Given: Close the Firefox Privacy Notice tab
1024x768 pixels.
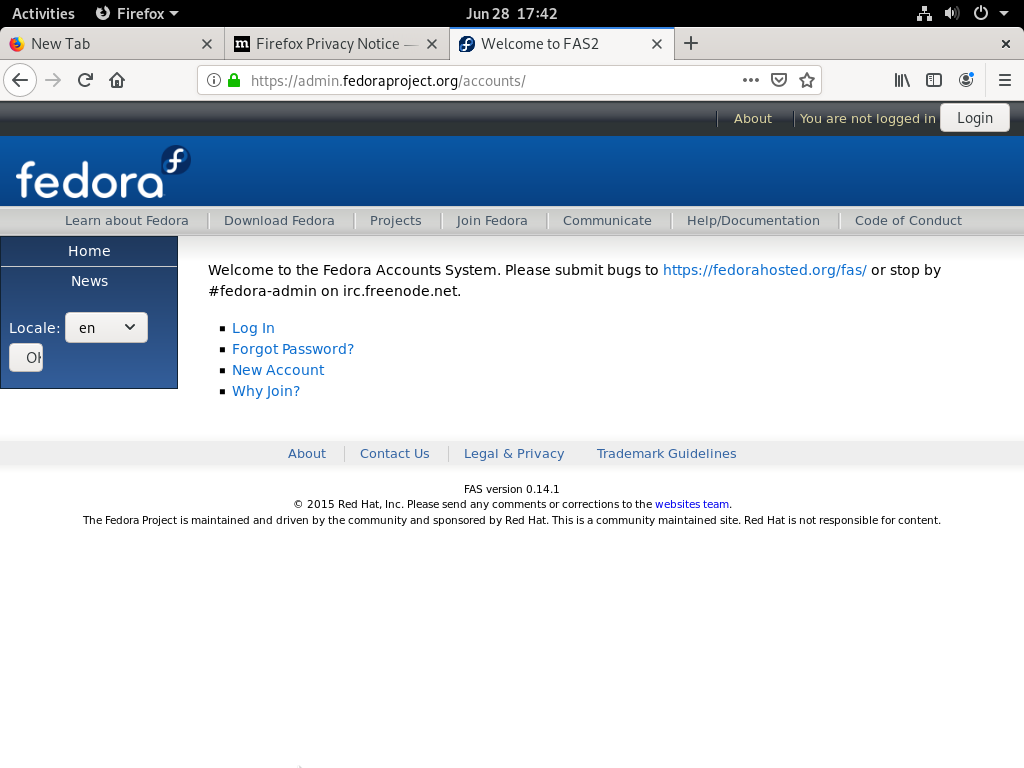Looking at the screenshot, I should tap(432, 44).
